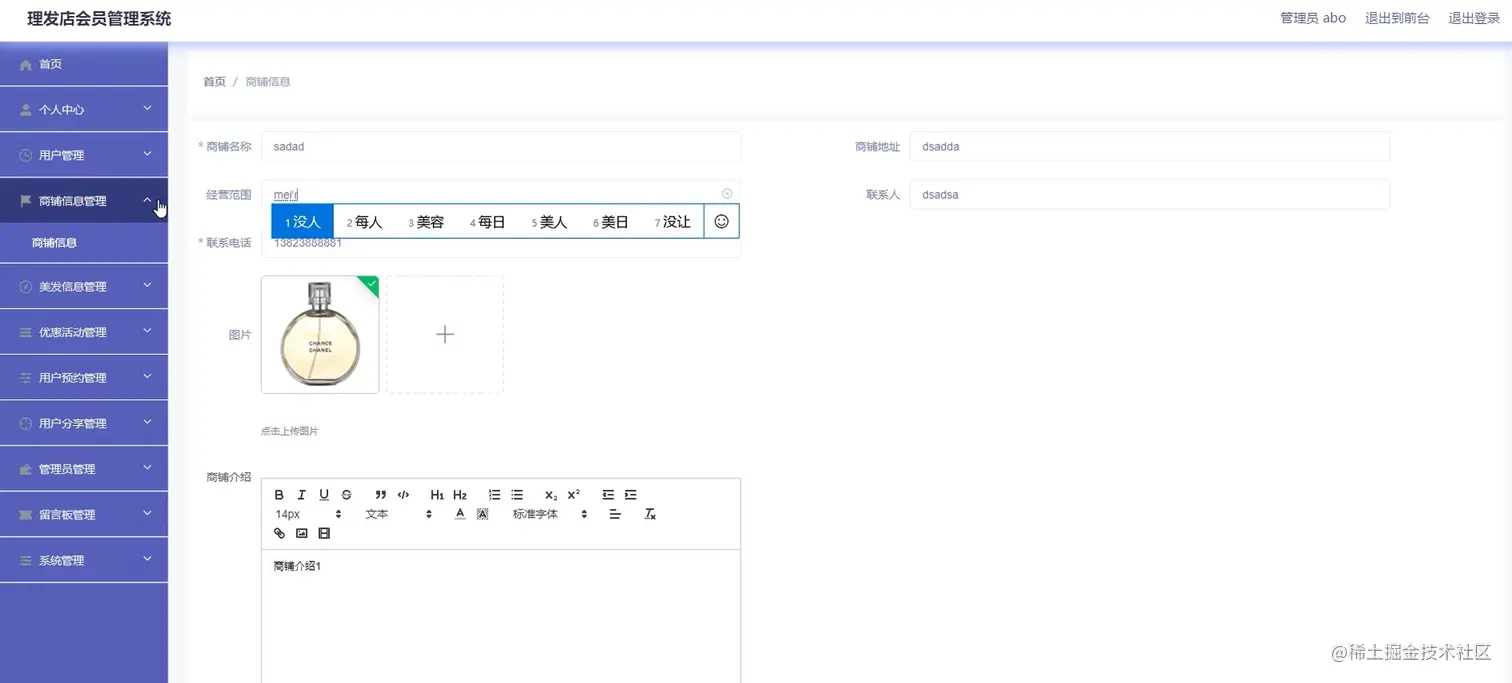1512x683 pixels.
Task: Open the 标准字体 font family dropdown
Action: coord(550,514)
